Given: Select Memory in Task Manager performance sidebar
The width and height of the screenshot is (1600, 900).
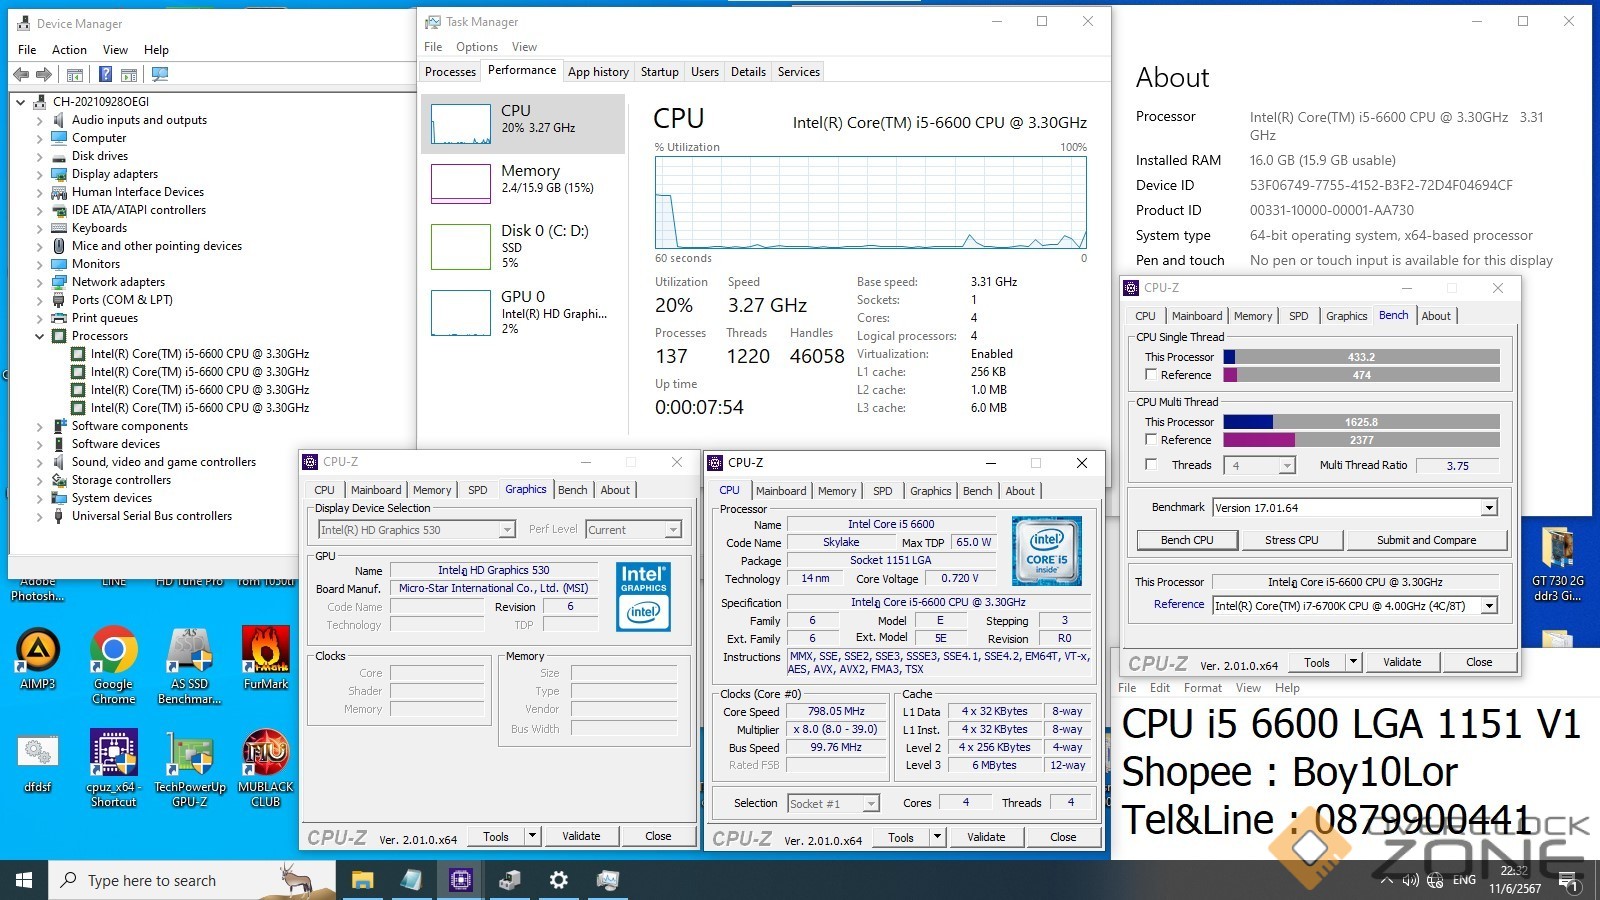Looking at the screenshot, I should (523, 180).
